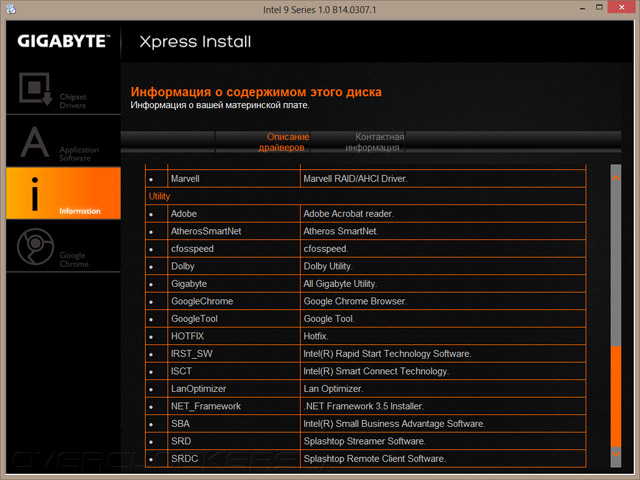Open the Chipset Drivers section icon
Viewport: 640px width, 480px height.
tap(36, 89)
